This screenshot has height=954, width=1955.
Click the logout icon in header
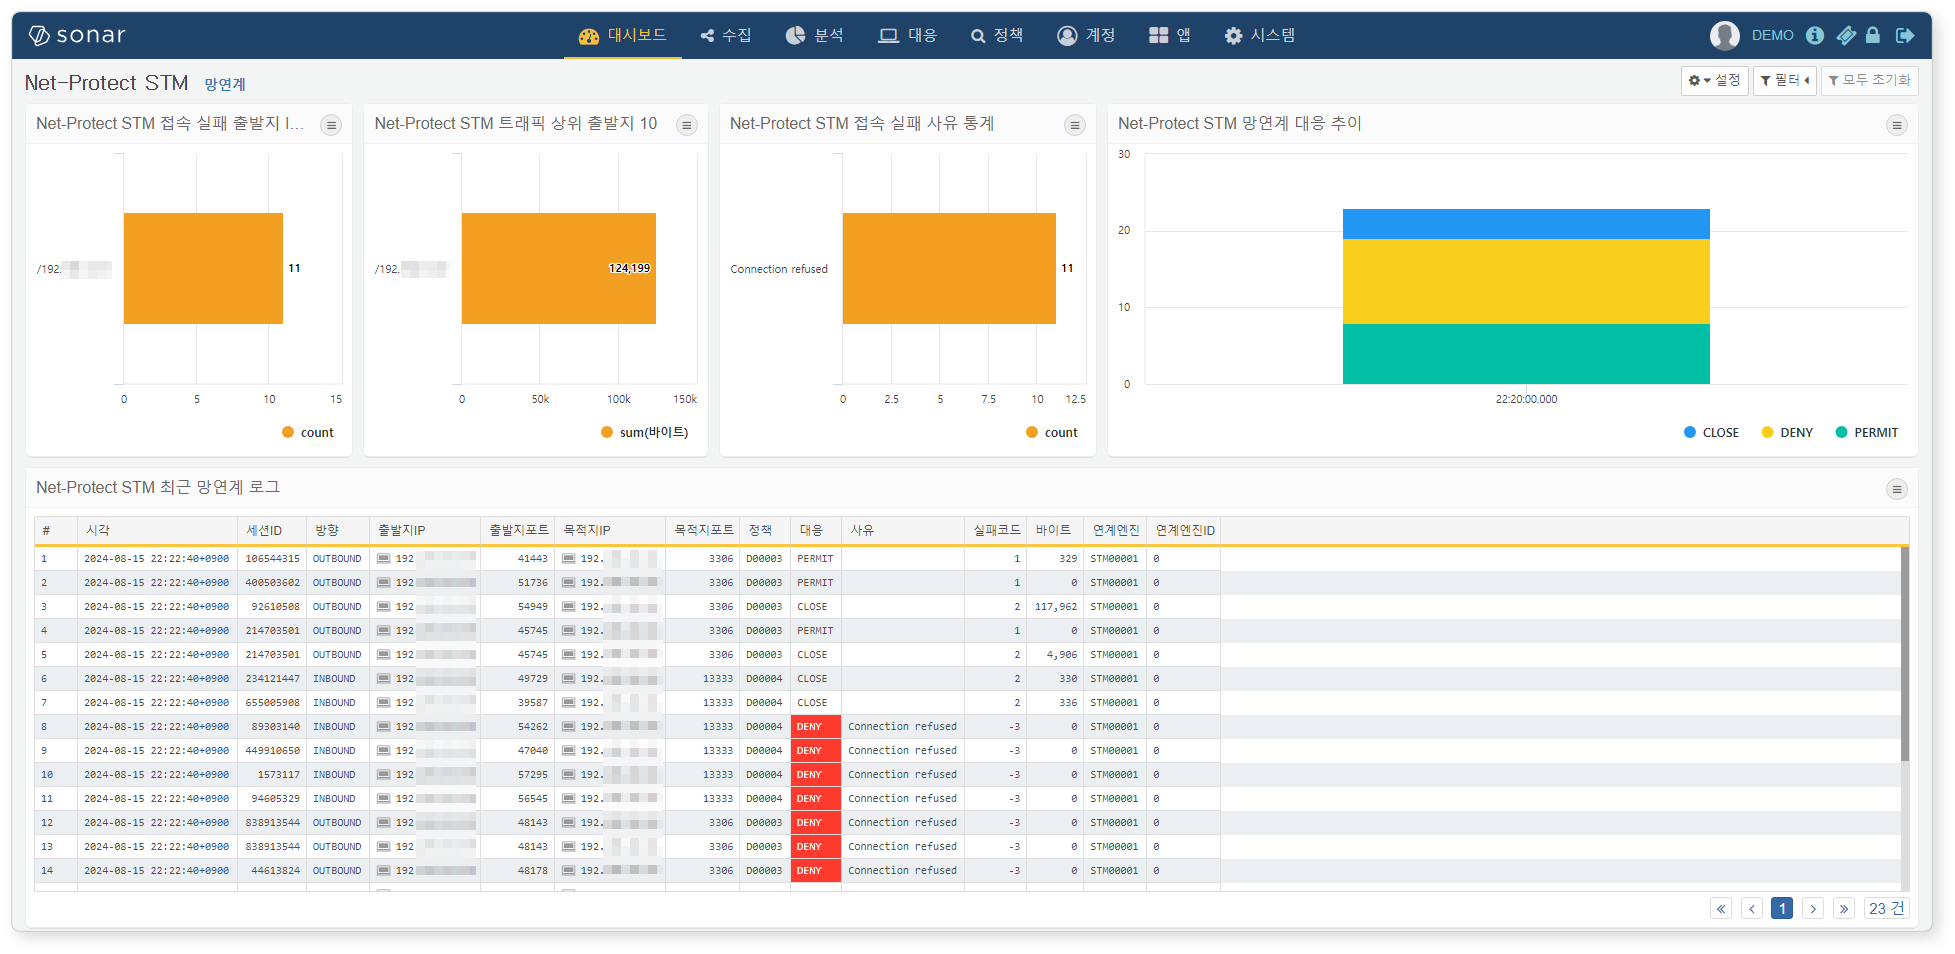pos(1905,35)
